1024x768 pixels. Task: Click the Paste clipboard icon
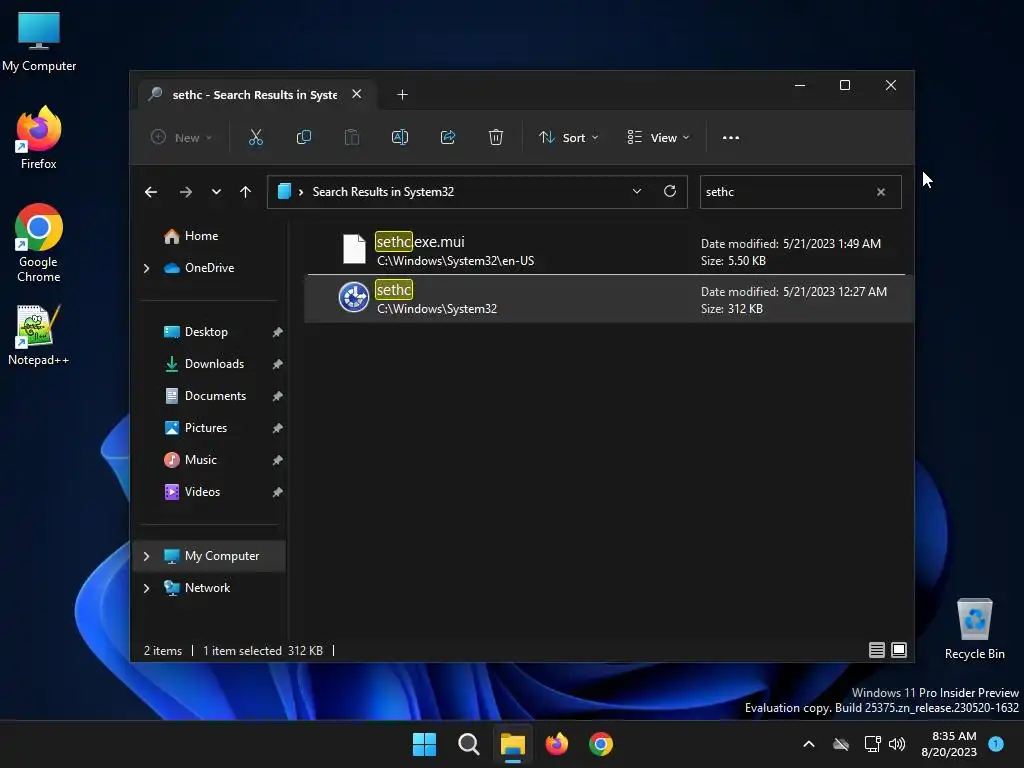352,137
